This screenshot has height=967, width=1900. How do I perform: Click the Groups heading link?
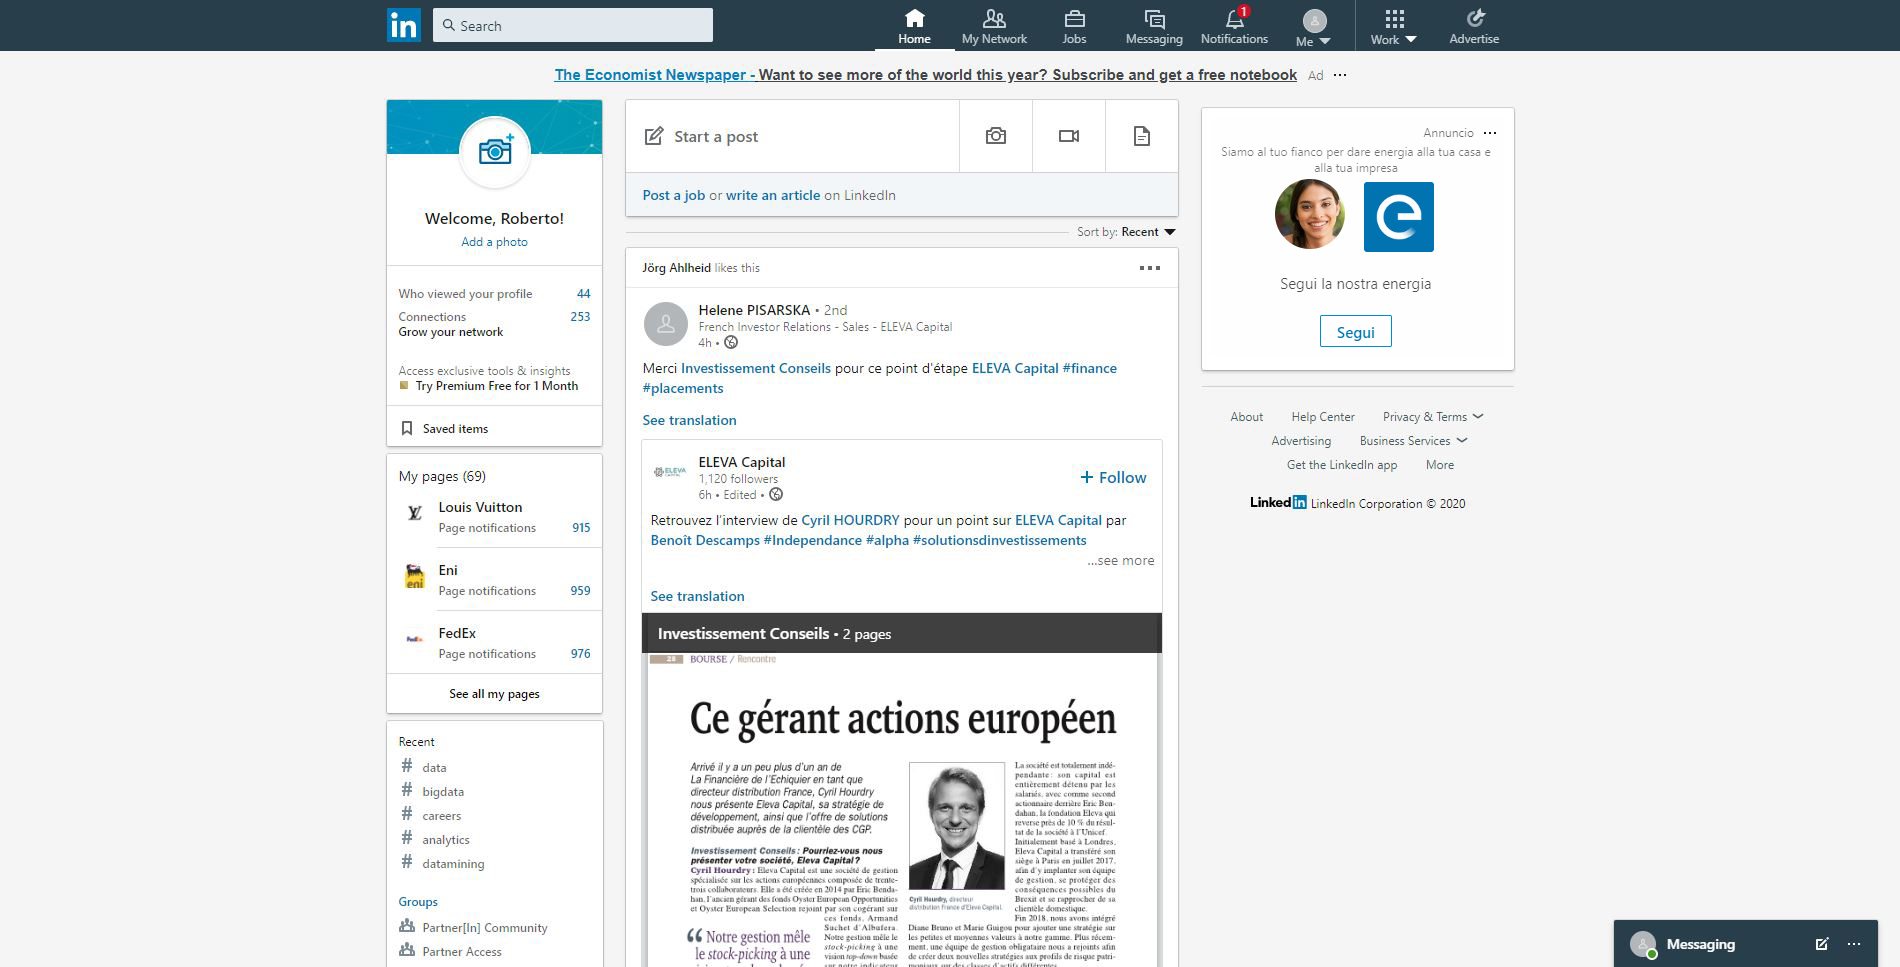[418, 902]
